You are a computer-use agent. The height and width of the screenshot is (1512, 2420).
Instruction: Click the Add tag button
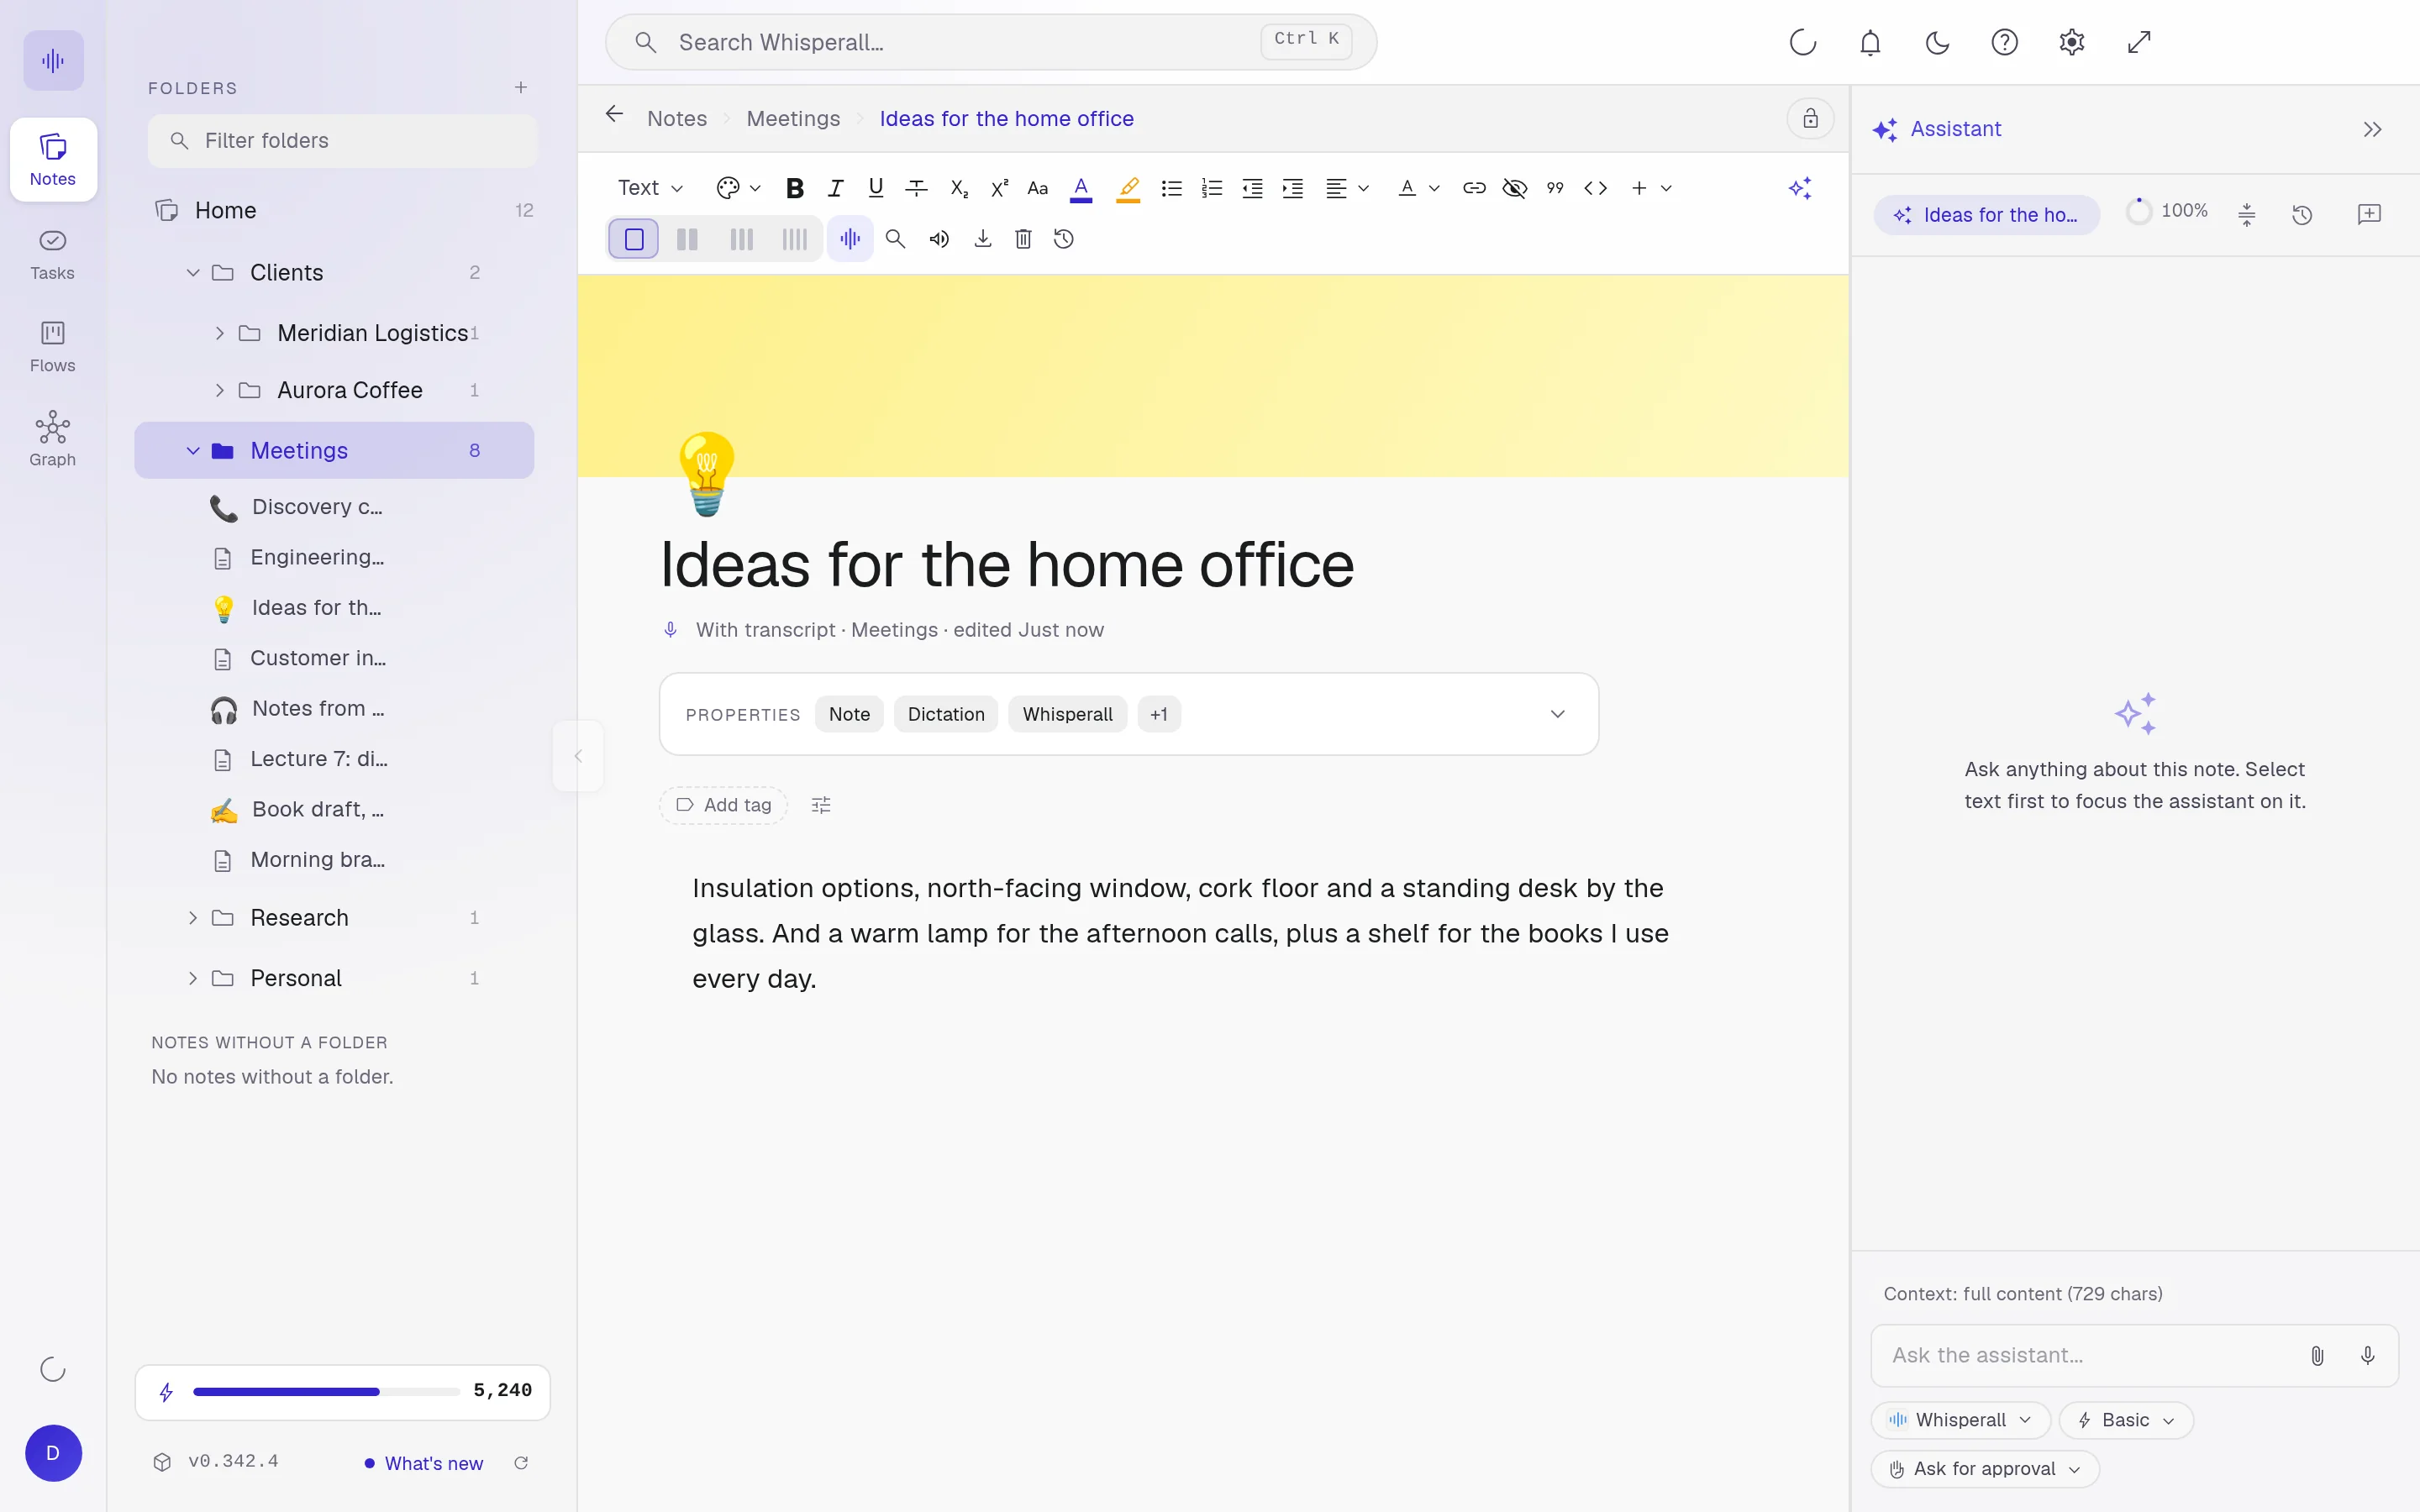coord(723,805)
